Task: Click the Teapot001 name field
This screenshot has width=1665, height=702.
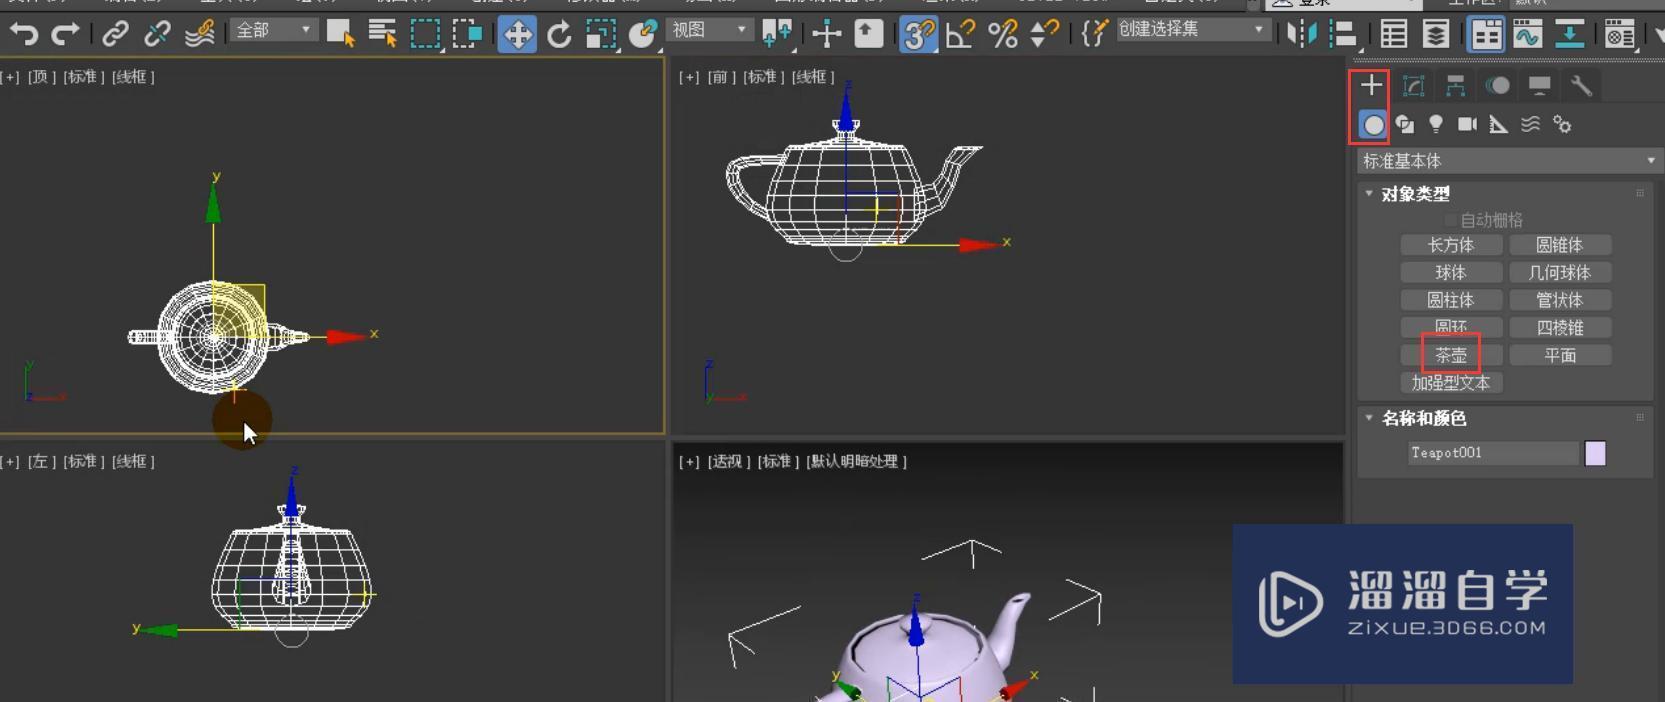Action: [x=1493, y=453]
